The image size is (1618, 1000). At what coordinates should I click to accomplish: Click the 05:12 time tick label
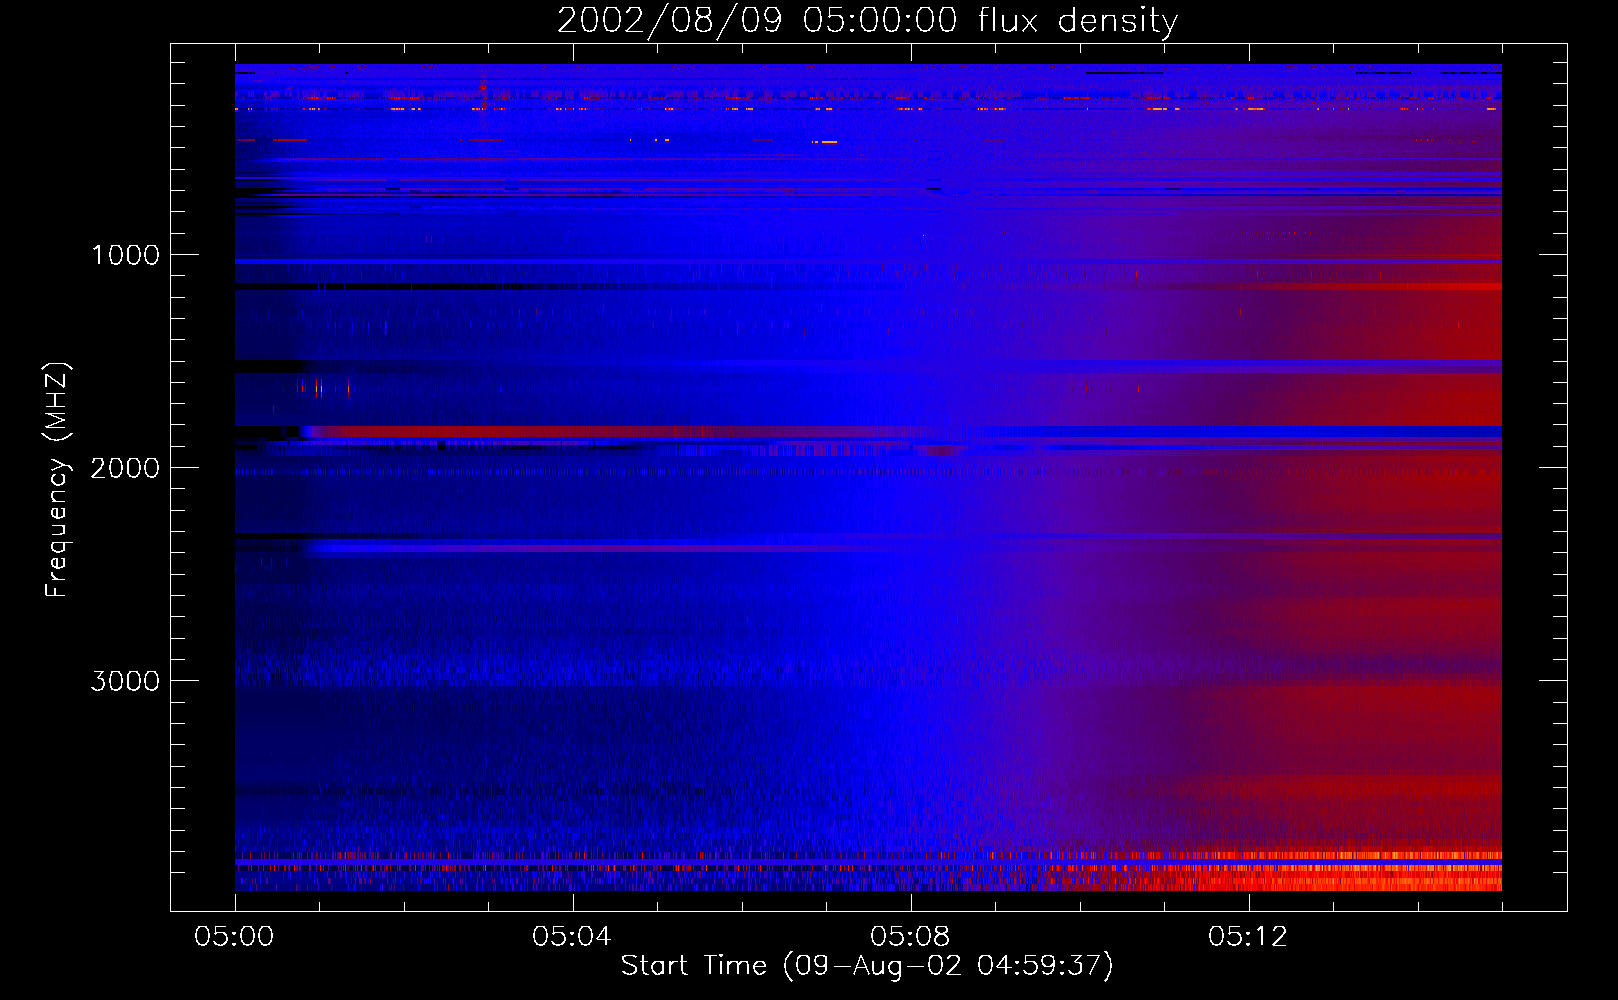click(1247, 936)
